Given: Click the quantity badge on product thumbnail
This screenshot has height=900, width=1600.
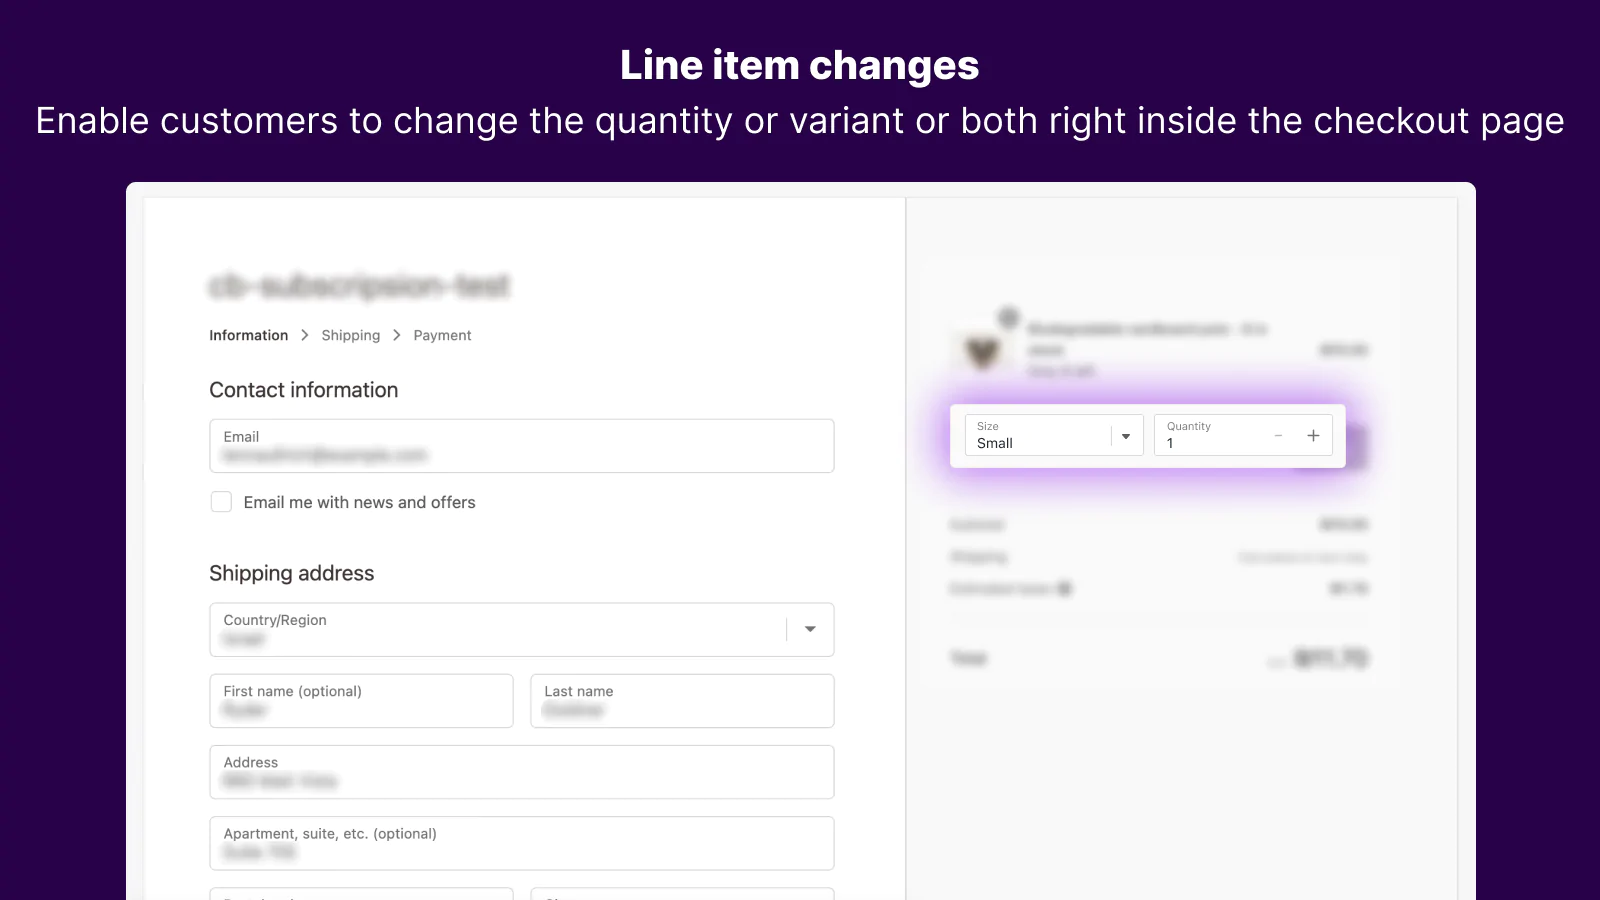Looking at the screenshot, I should pos(1008,318).
